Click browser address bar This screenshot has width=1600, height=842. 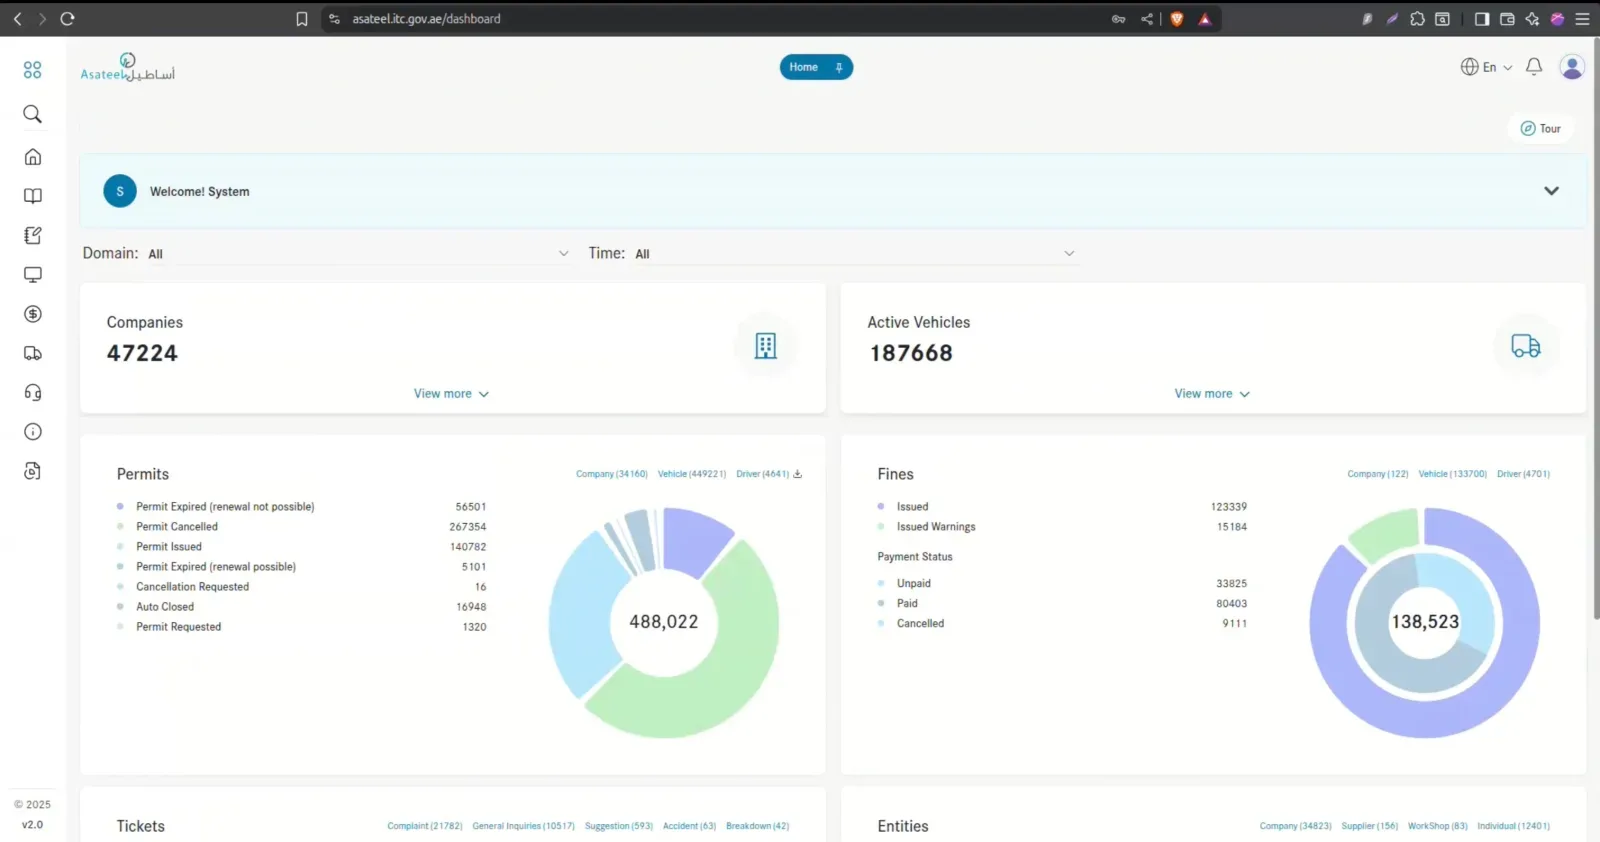point(720,19)
